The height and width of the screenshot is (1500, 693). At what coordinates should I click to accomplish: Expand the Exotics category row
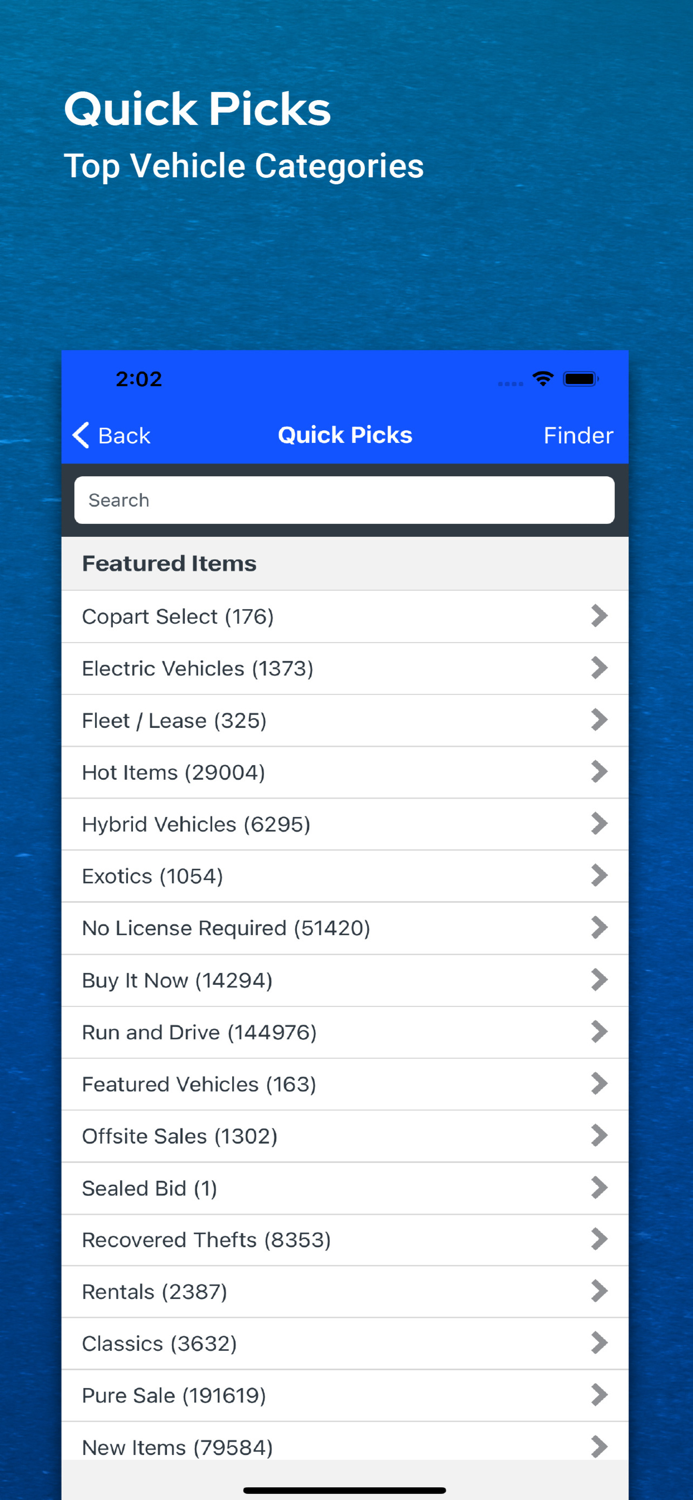tap(345, 876)
